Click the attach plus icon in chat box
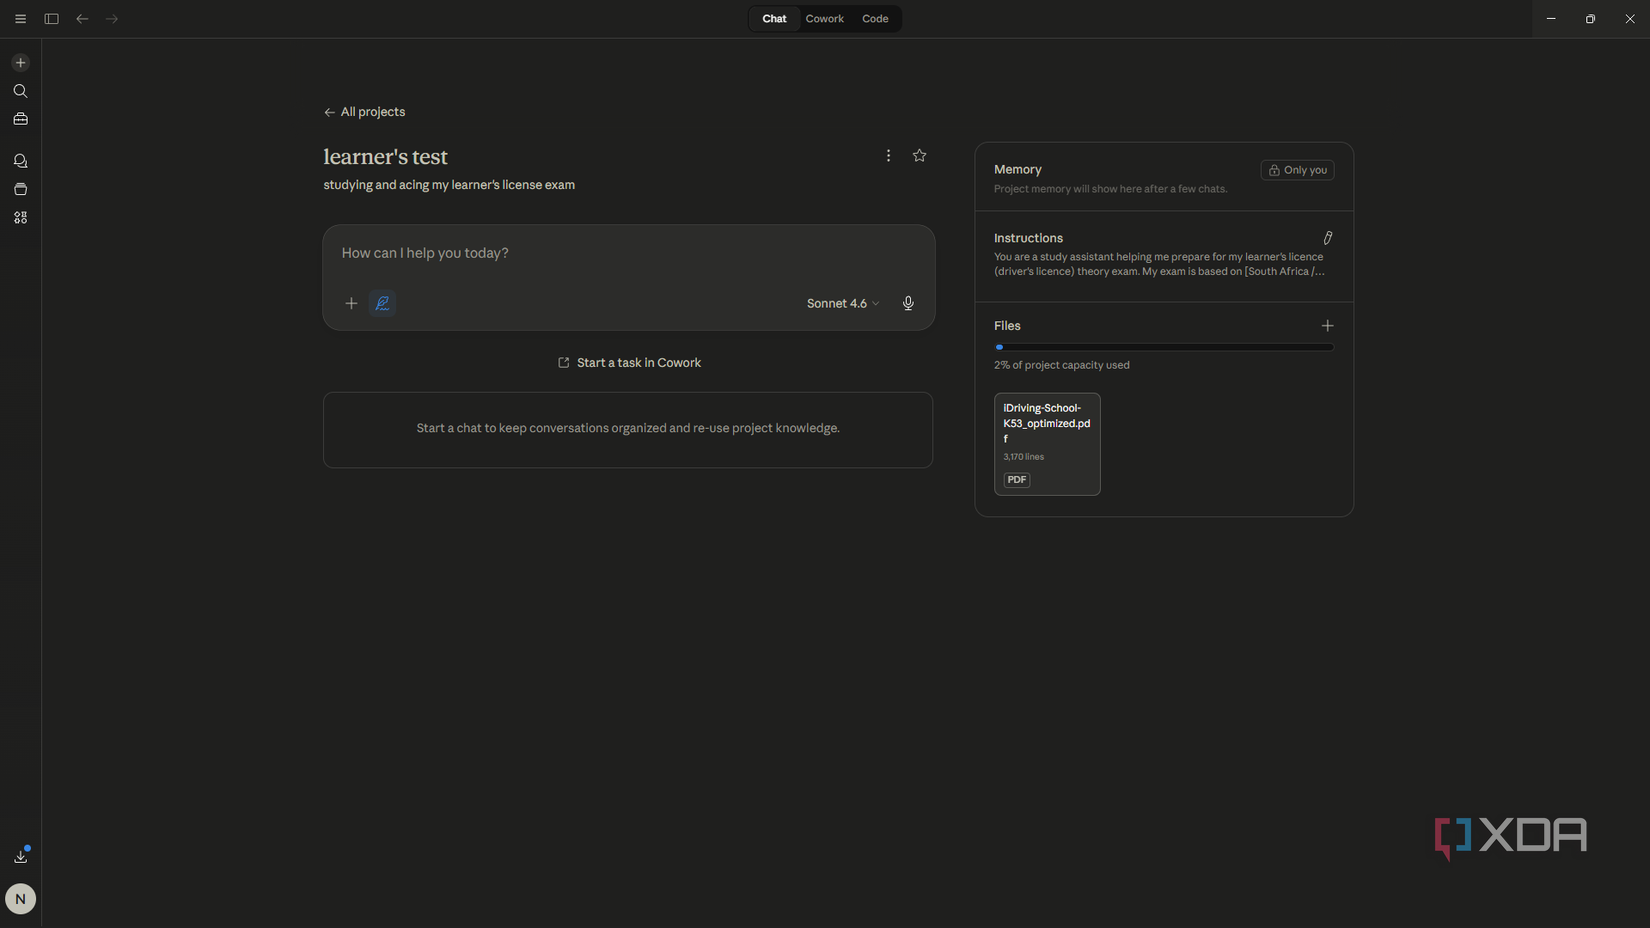Viewport: 1650px width, 928px height. (x=351, y=303)
